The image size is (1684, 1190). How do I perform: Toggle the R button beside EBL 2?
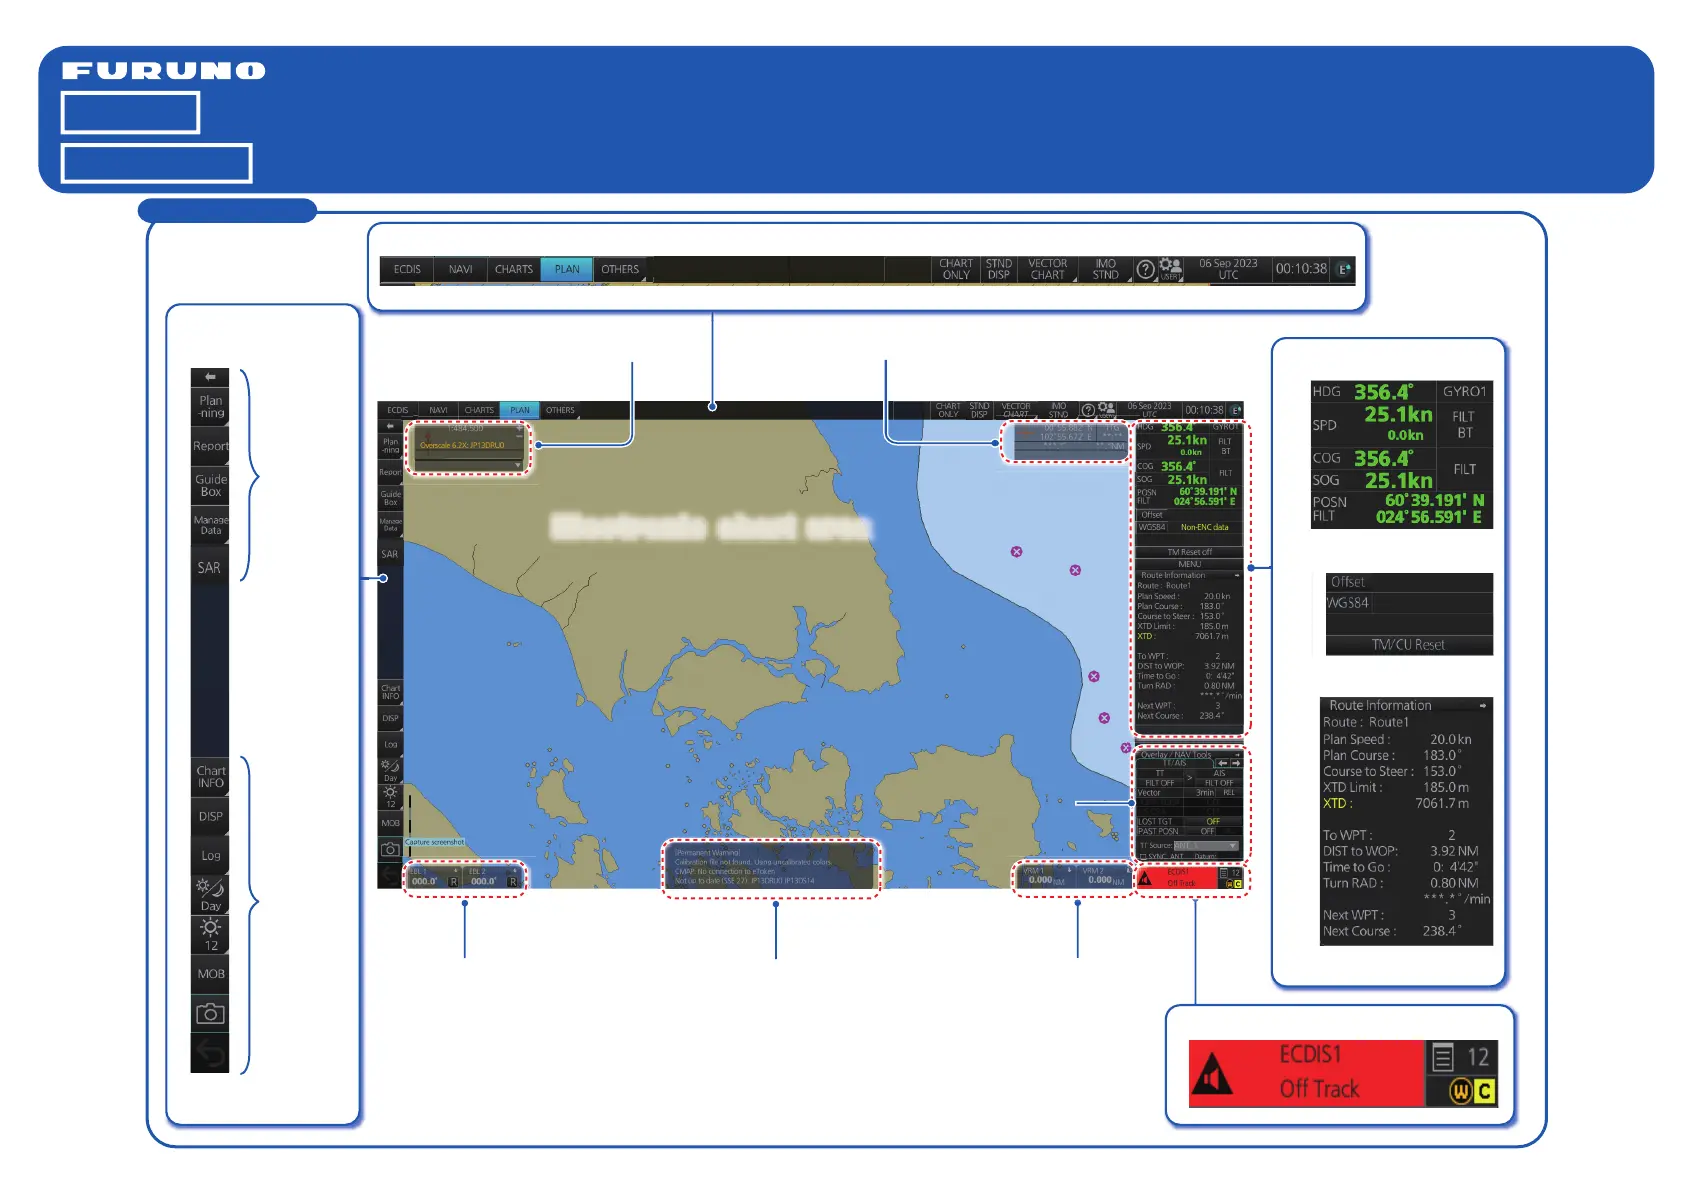click(512, 881)
